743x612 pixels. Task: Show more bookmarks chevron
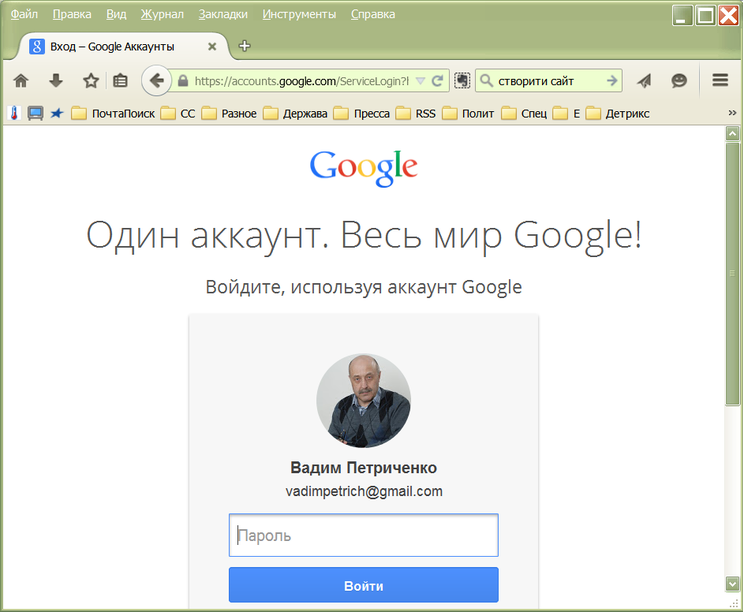(732, 113)
